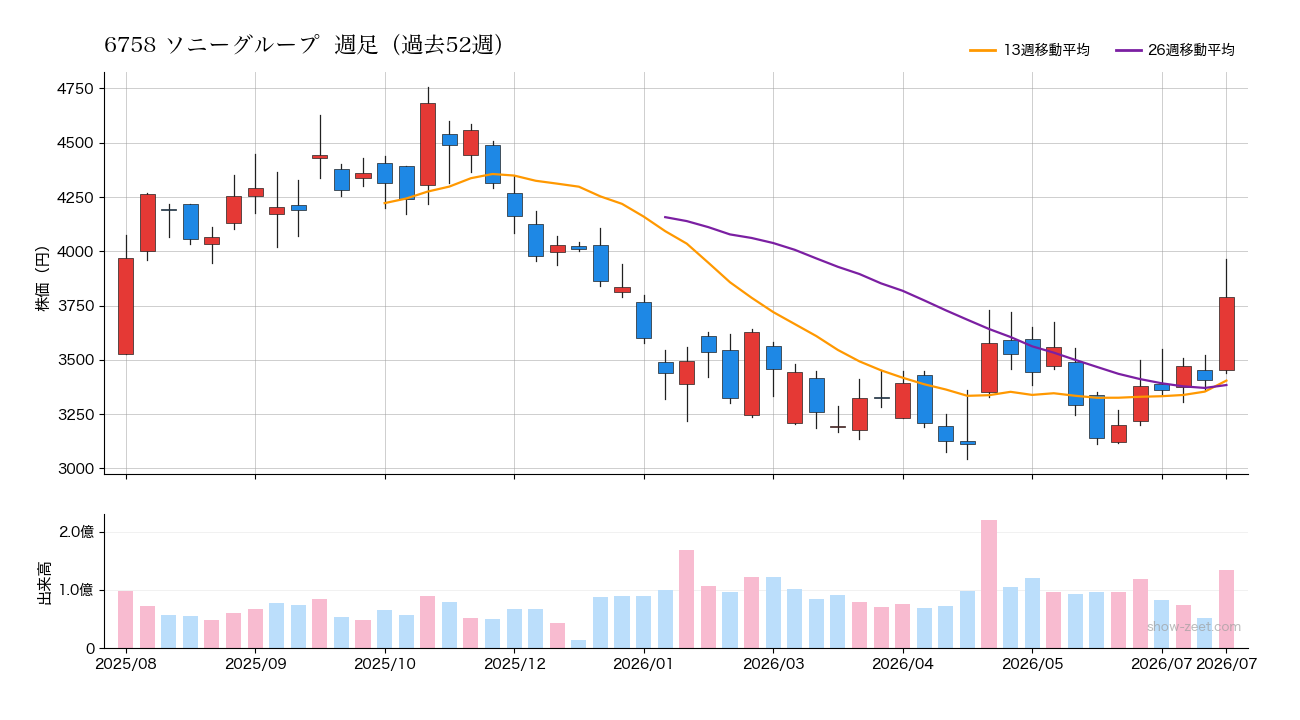
Task: Click the orange line sample in the legend
Action: [983, 50]
